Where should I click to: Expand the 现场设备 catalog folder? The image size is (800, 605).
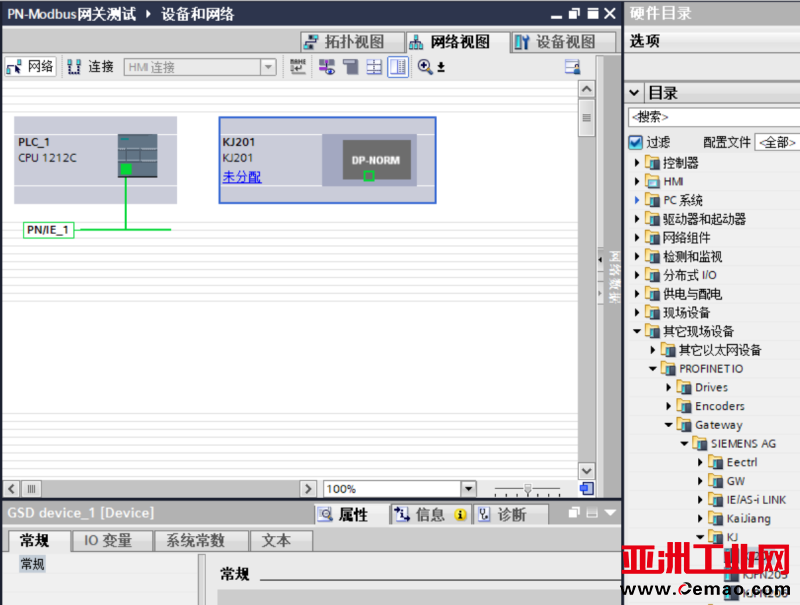pyautogui.click(x=637, y=312)
